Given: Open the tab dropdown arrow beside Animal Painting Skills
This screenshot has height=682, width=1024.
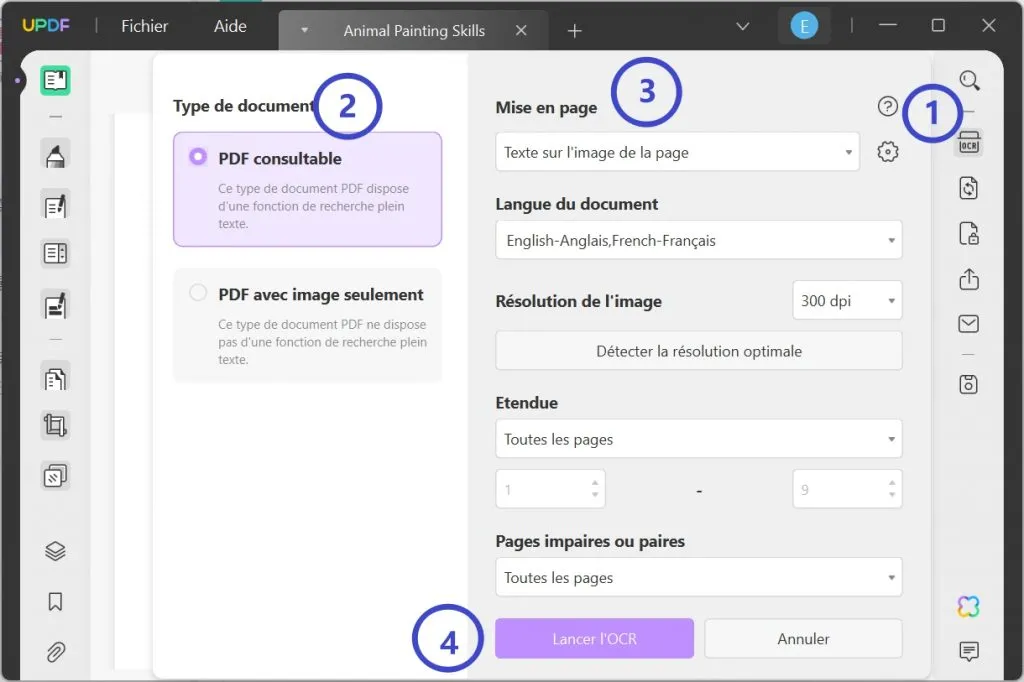Looking at the screenshot, I should pyautogui.click(x=304, y=30).
